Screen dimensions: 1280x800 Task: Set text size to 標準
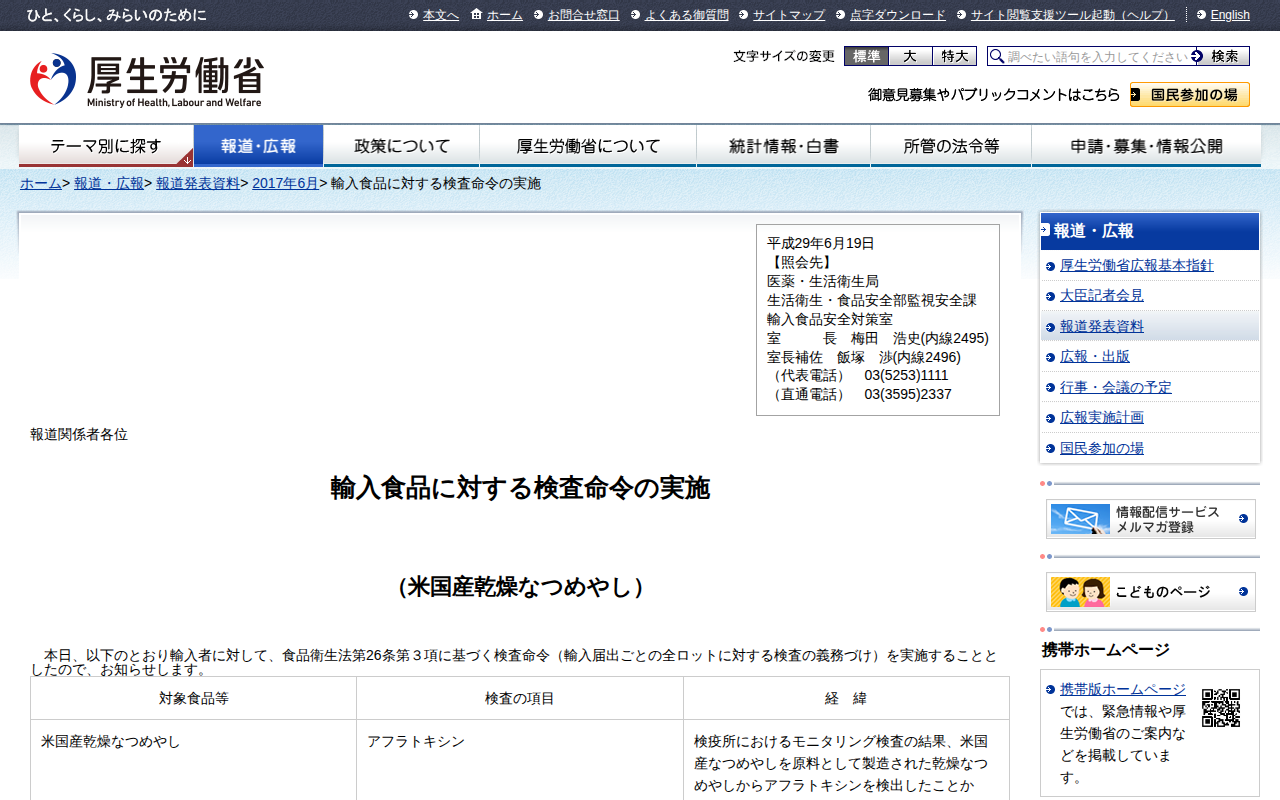(x=866, y=56)
